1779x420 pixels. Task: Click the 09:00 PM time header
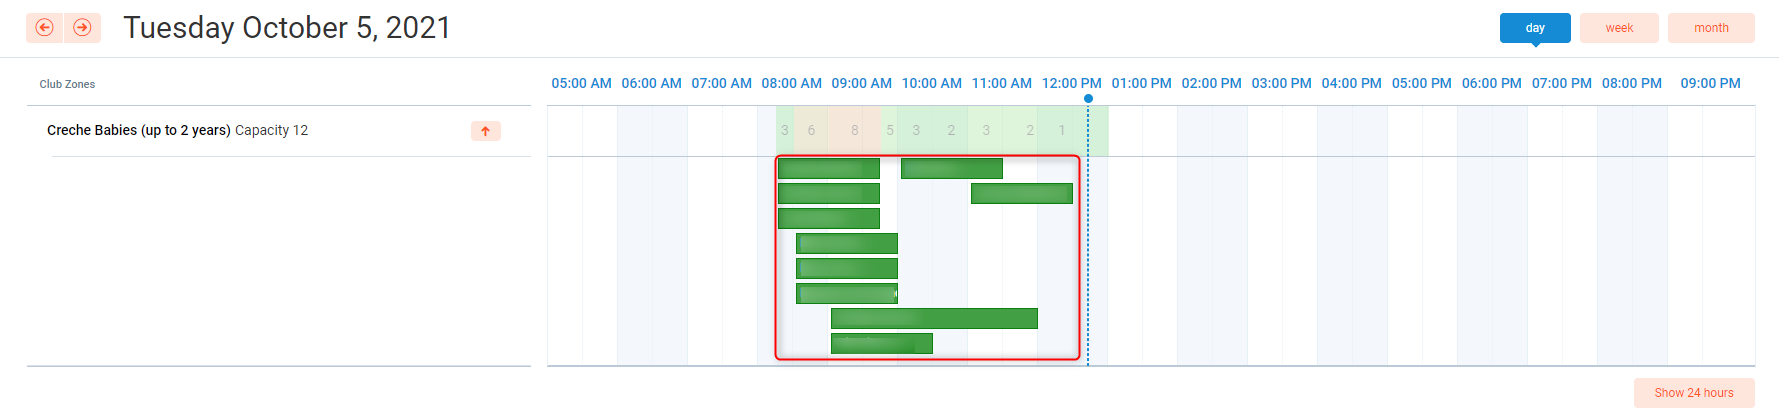point(1710,83)
